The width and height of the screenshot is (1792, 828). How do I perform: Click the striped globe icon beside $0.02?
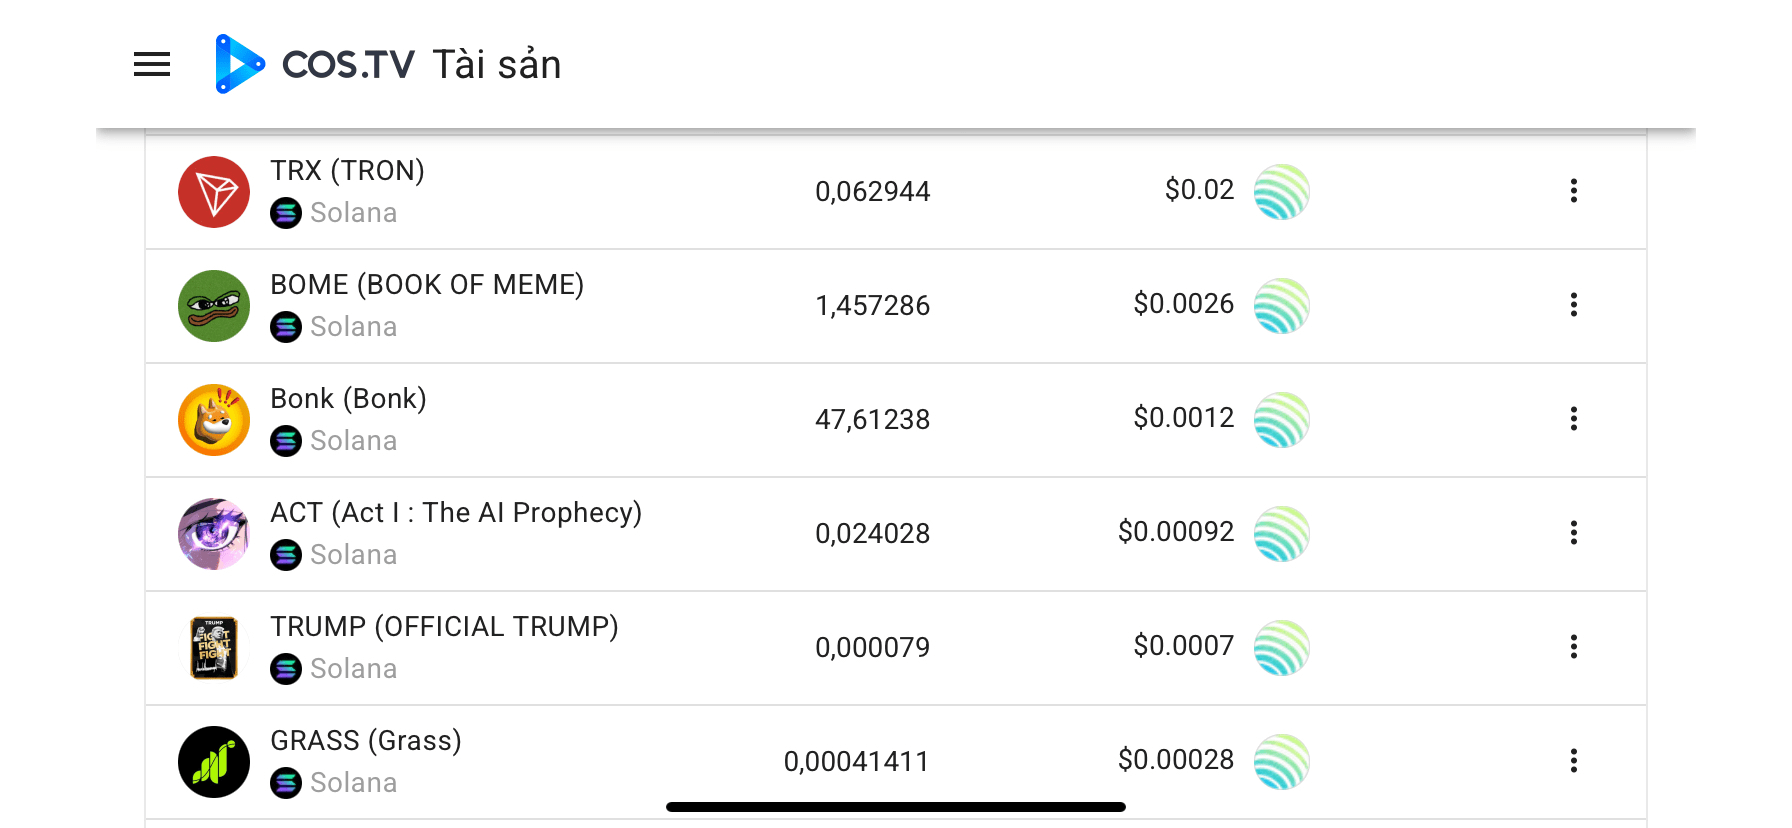[1282, 192]
